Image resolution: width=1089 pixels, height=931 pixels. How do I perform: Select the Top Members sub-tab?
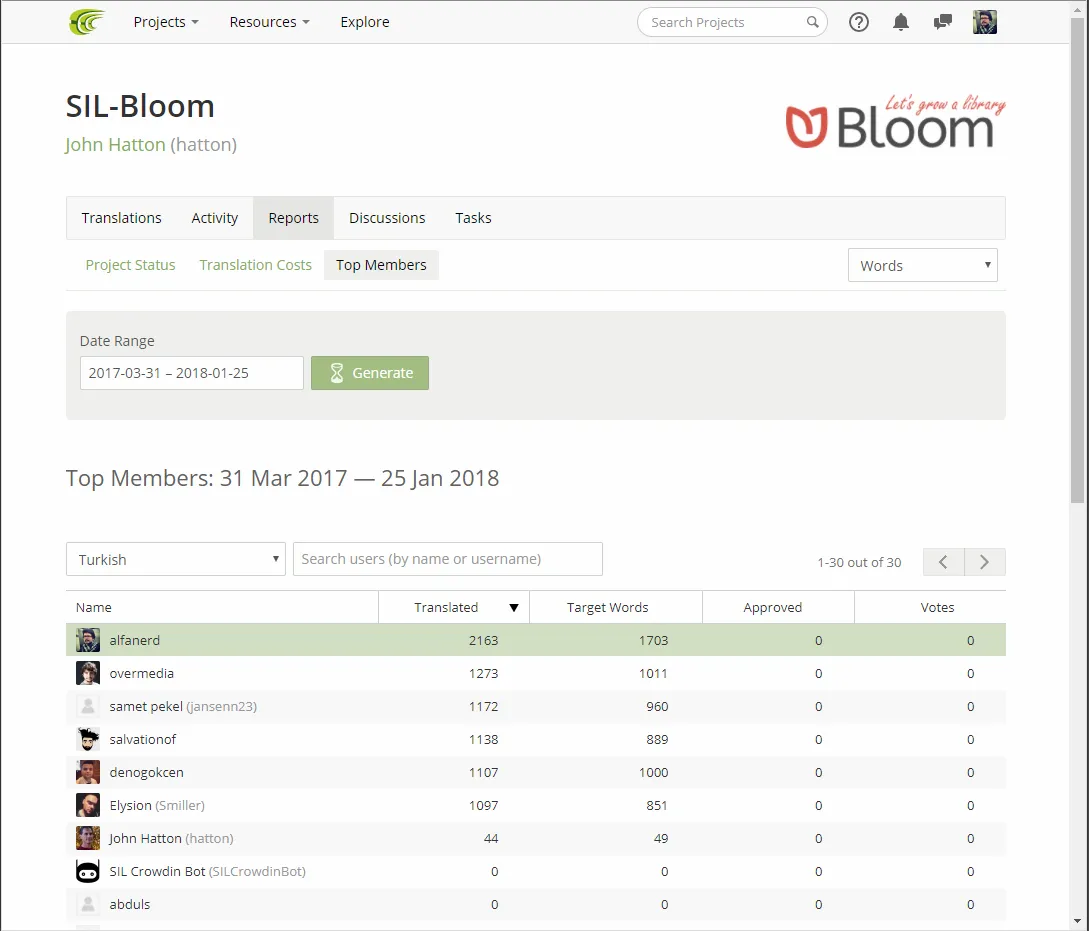pos(381,265)
